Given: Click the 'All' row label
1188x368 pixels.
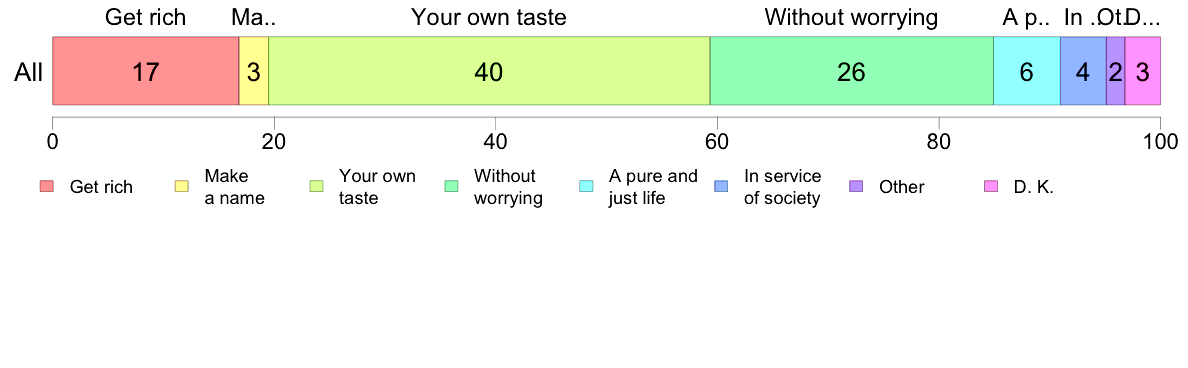Looking at the screenshot, I should (29, 72).
